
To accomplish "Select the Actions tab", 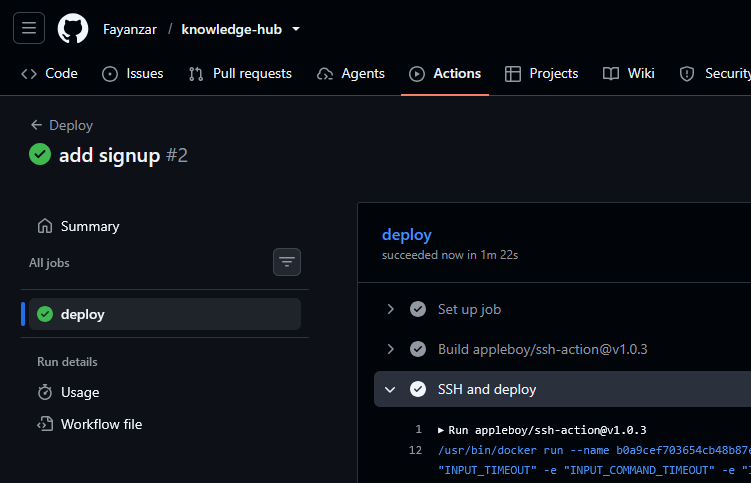I will point(445,73).
